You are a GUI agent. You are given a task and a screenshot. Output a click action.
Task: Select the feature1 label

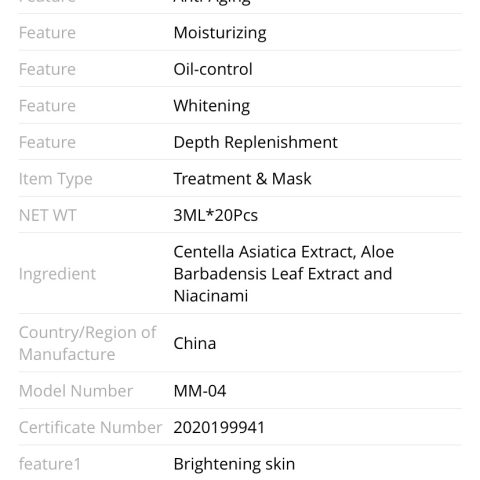(x=50, y=464)
